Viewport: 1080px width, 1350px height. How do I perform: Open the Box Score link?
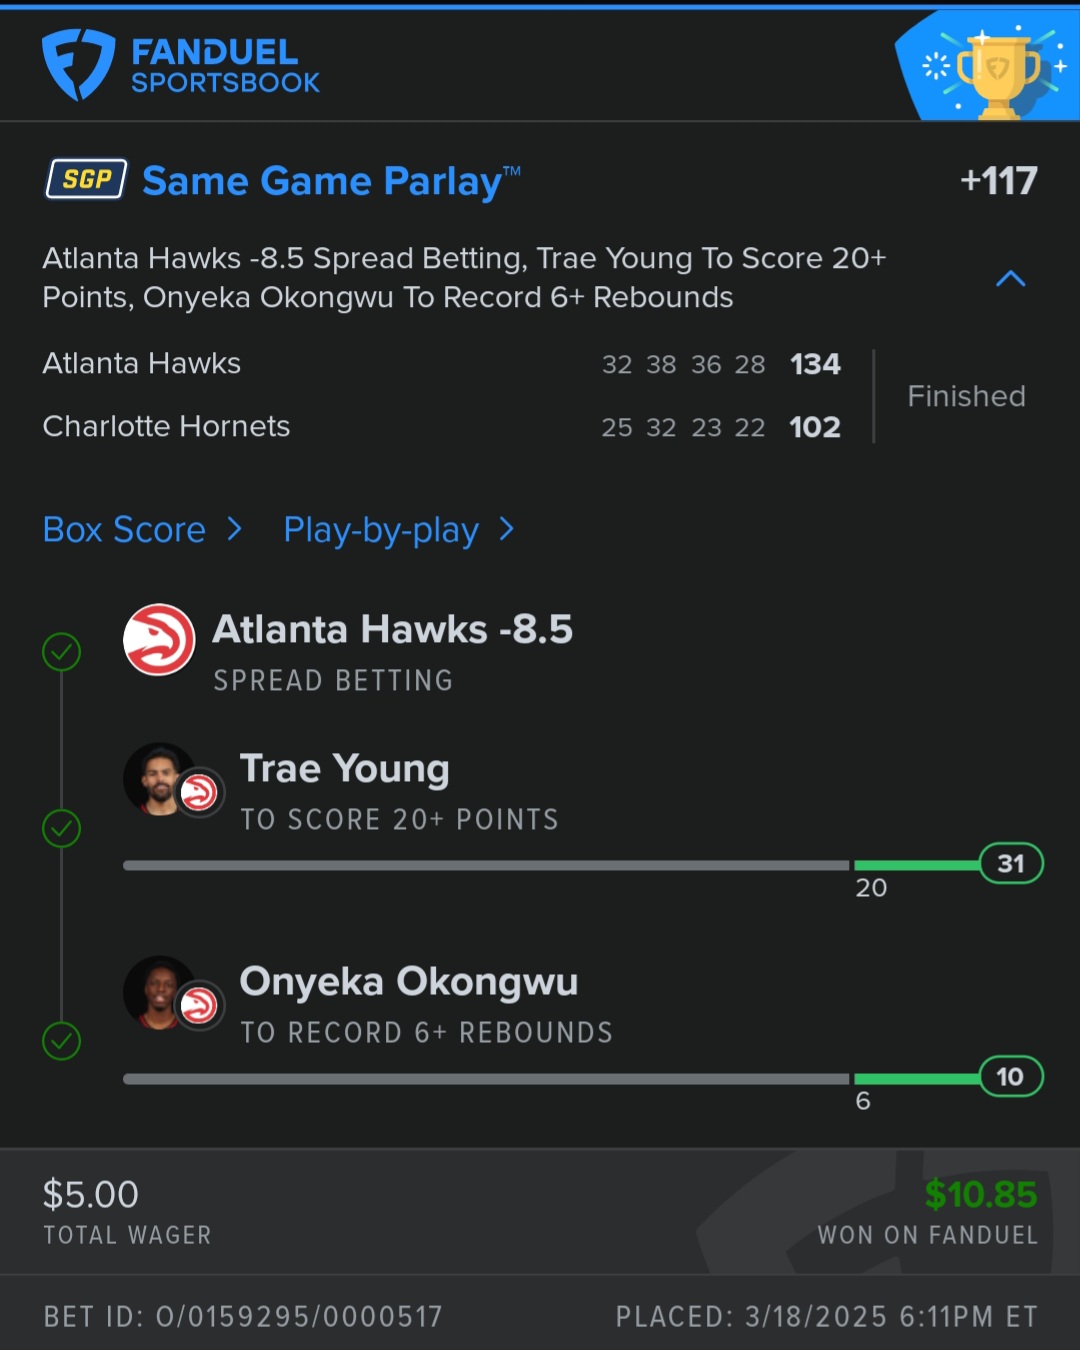(x=124, y=530)
